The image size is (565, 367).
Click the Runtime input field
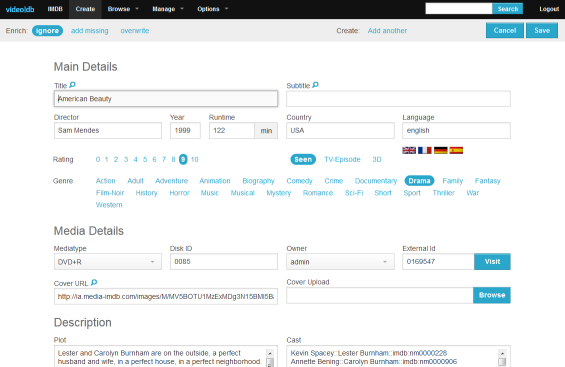click(232, 130)
